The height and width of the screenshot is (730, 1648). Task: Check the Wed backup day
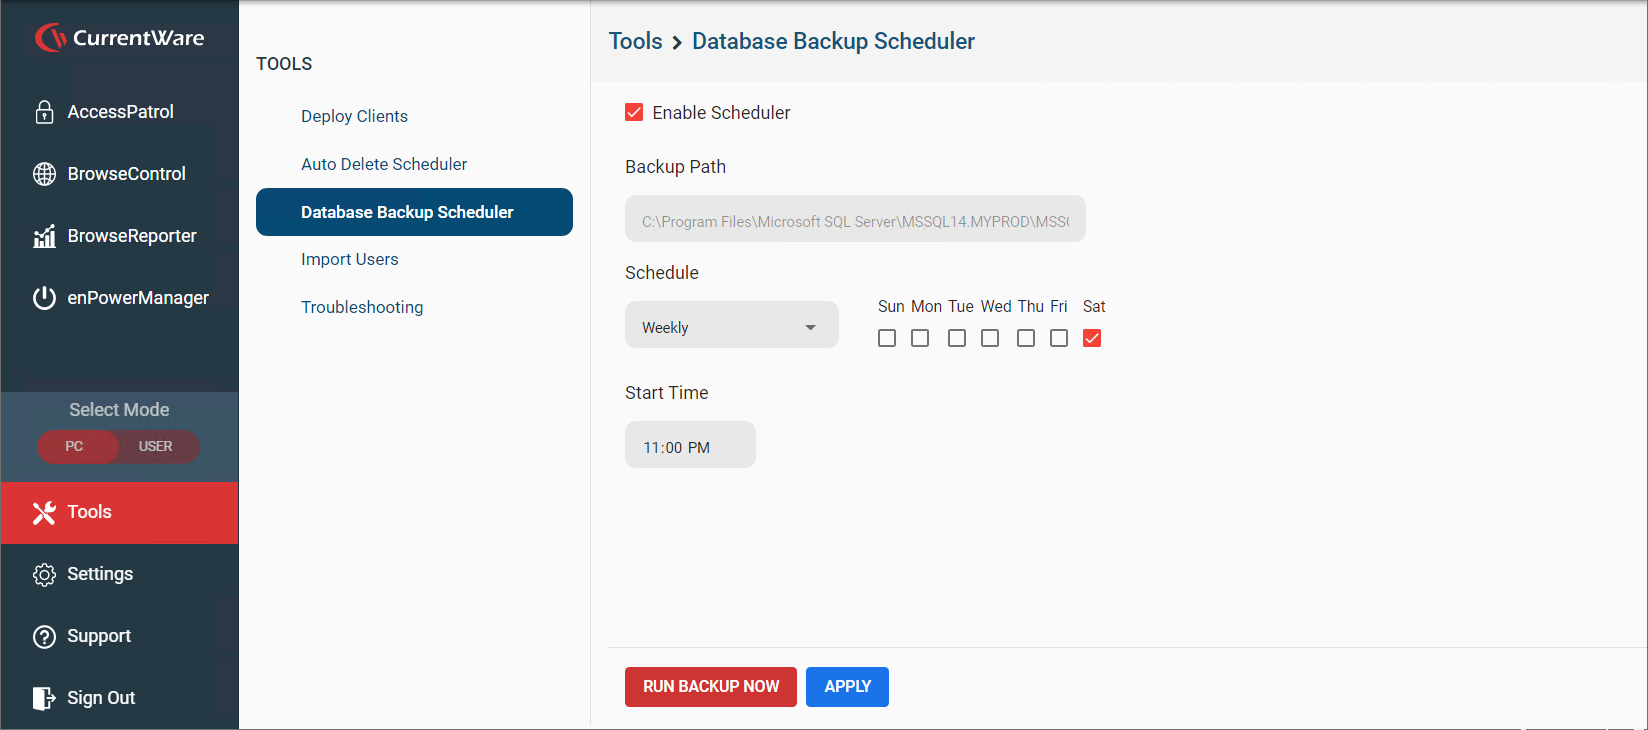pyautogui.click(x=990, y=338)
